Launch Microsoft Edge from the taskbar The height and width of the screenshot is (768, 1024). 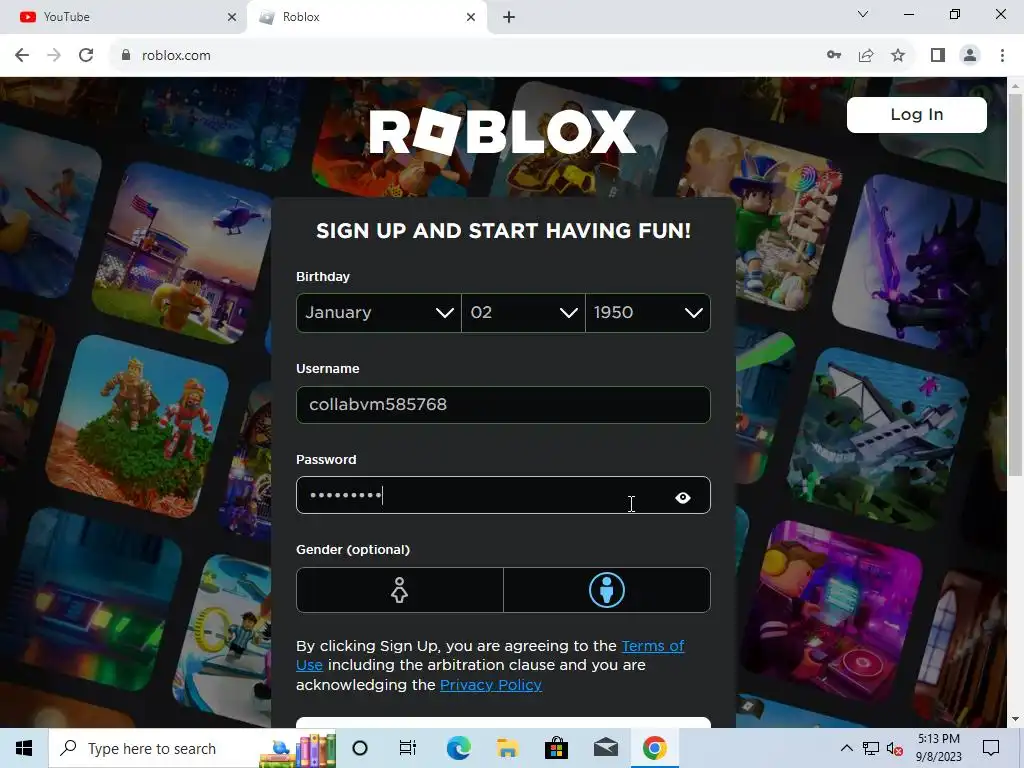pos(458,748)
